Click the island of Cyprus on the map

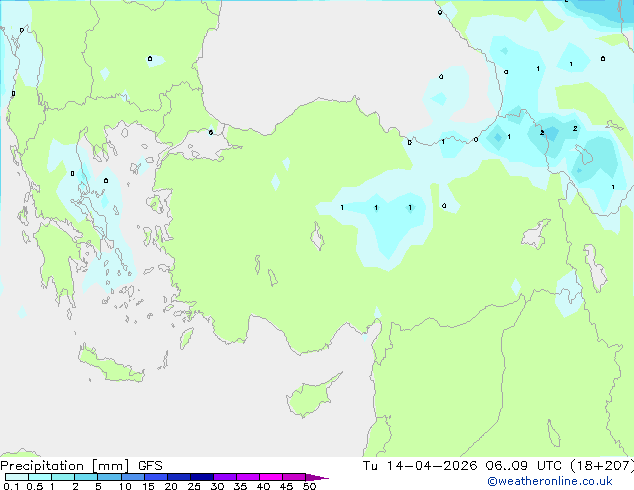tap(311, 397)
